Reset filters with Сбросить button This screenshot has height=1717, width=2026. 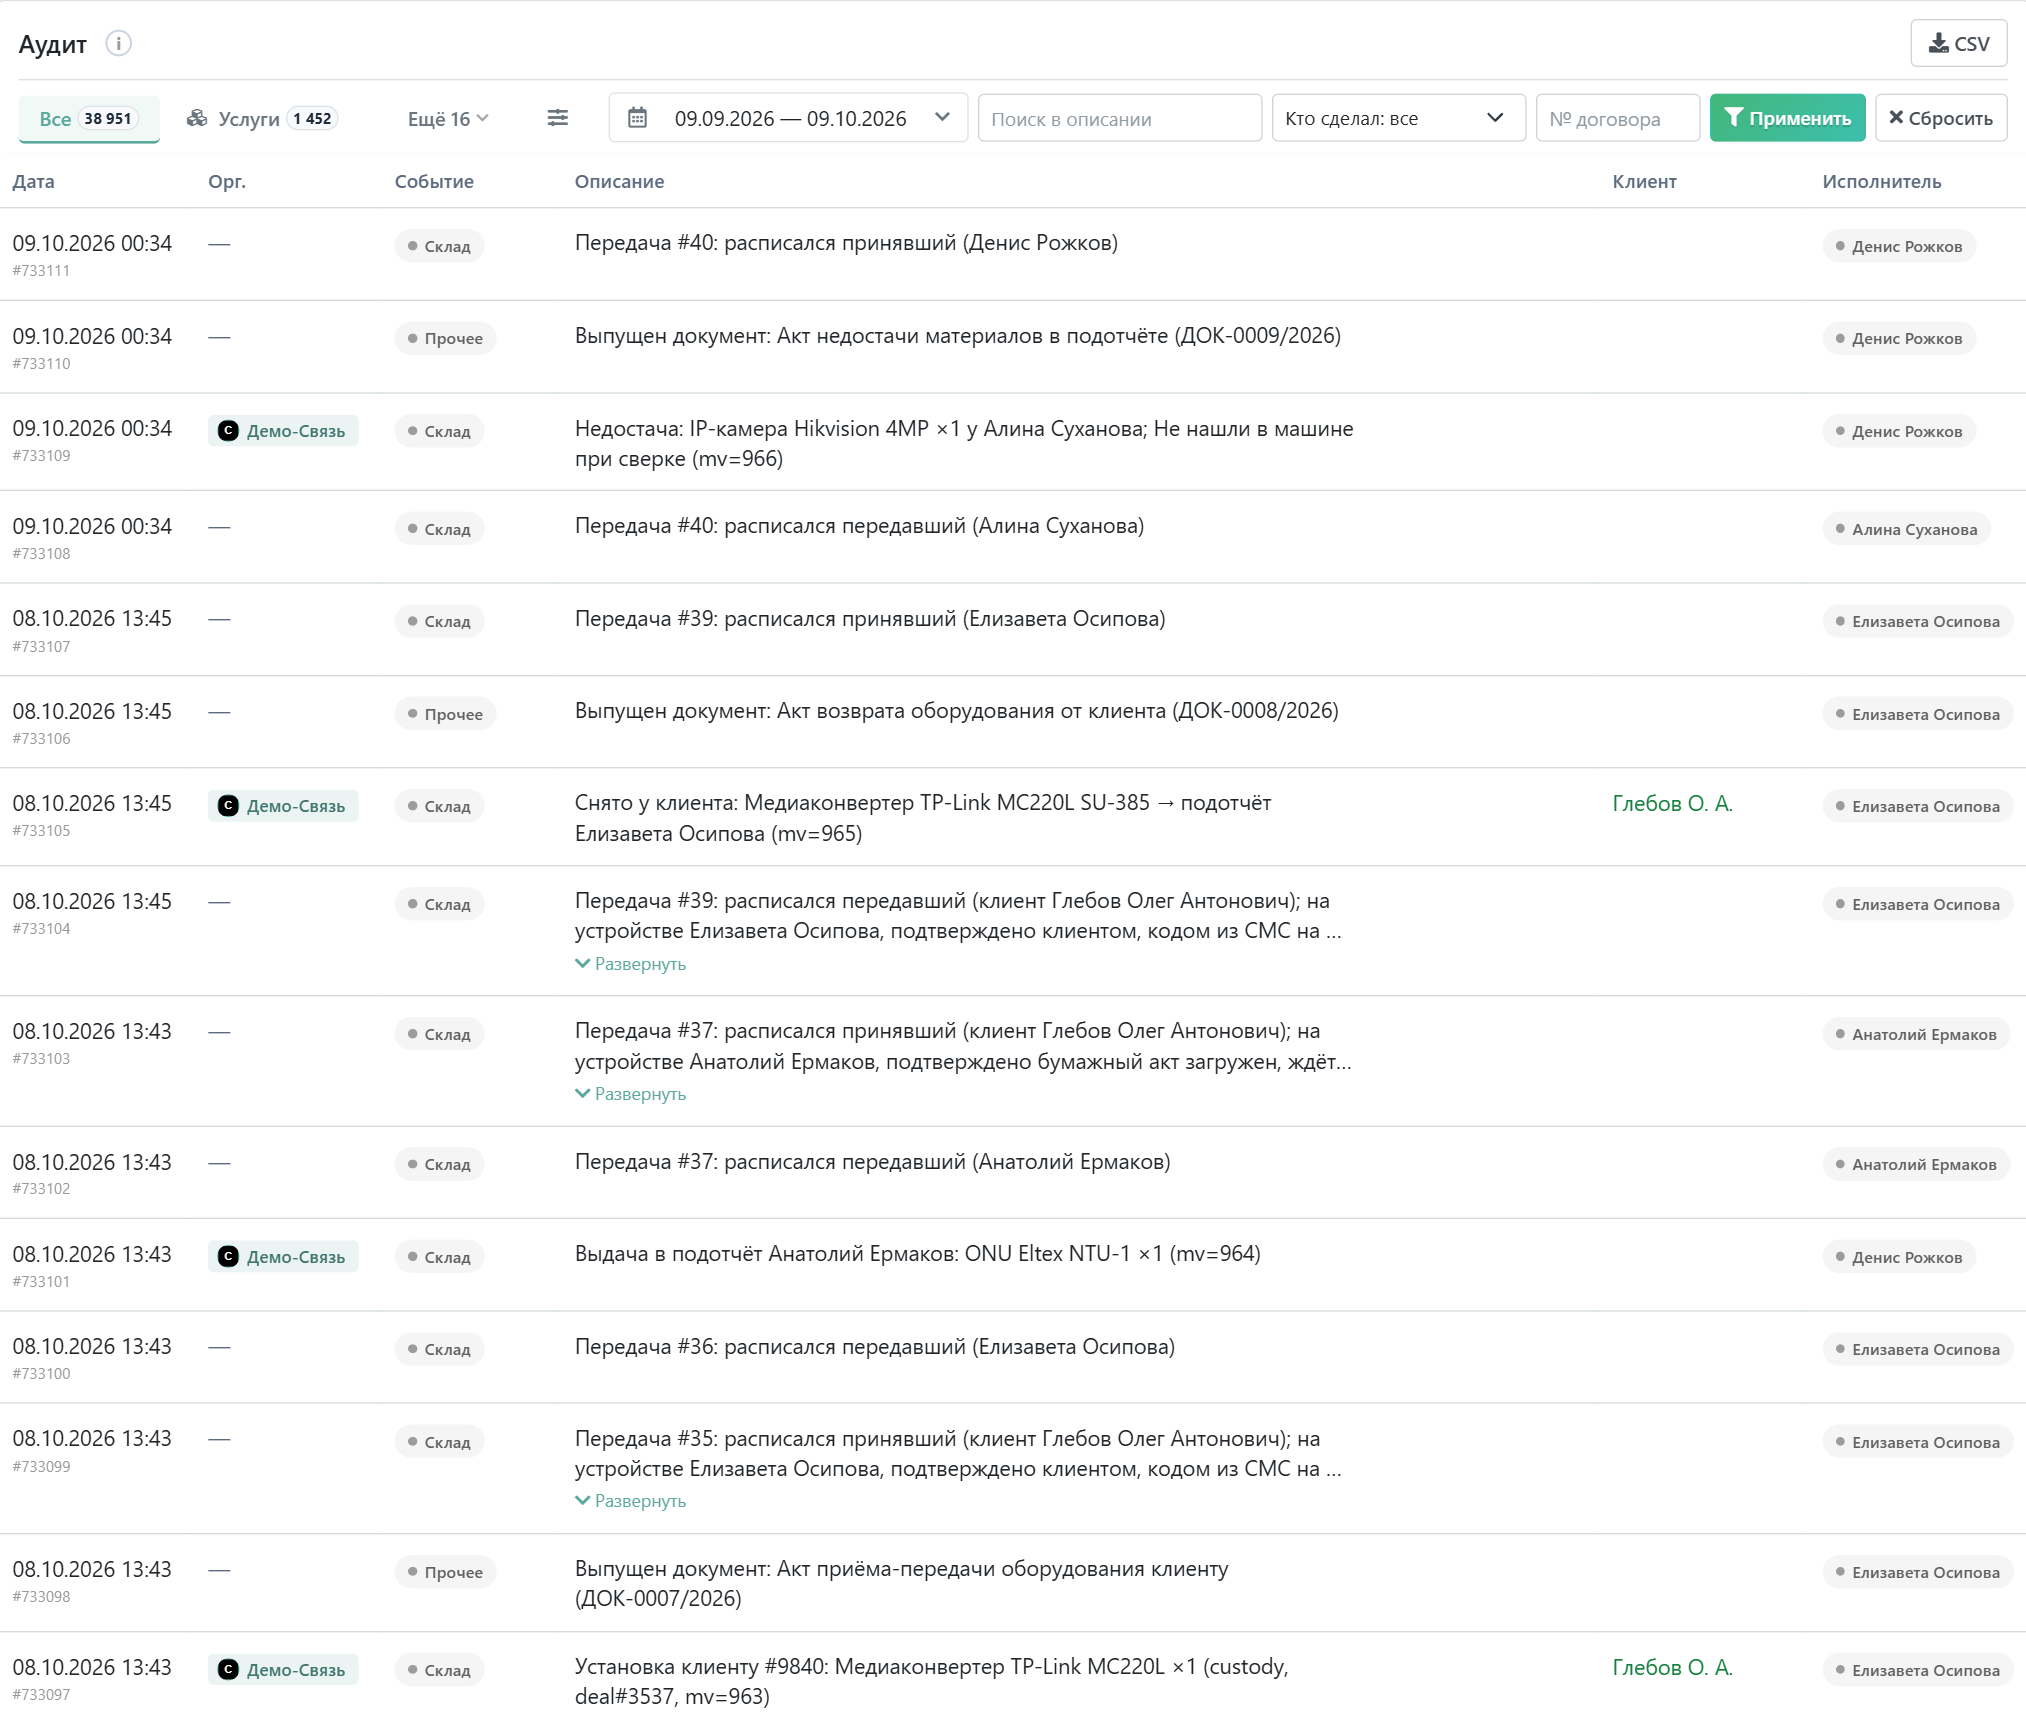click(1940, 118)
